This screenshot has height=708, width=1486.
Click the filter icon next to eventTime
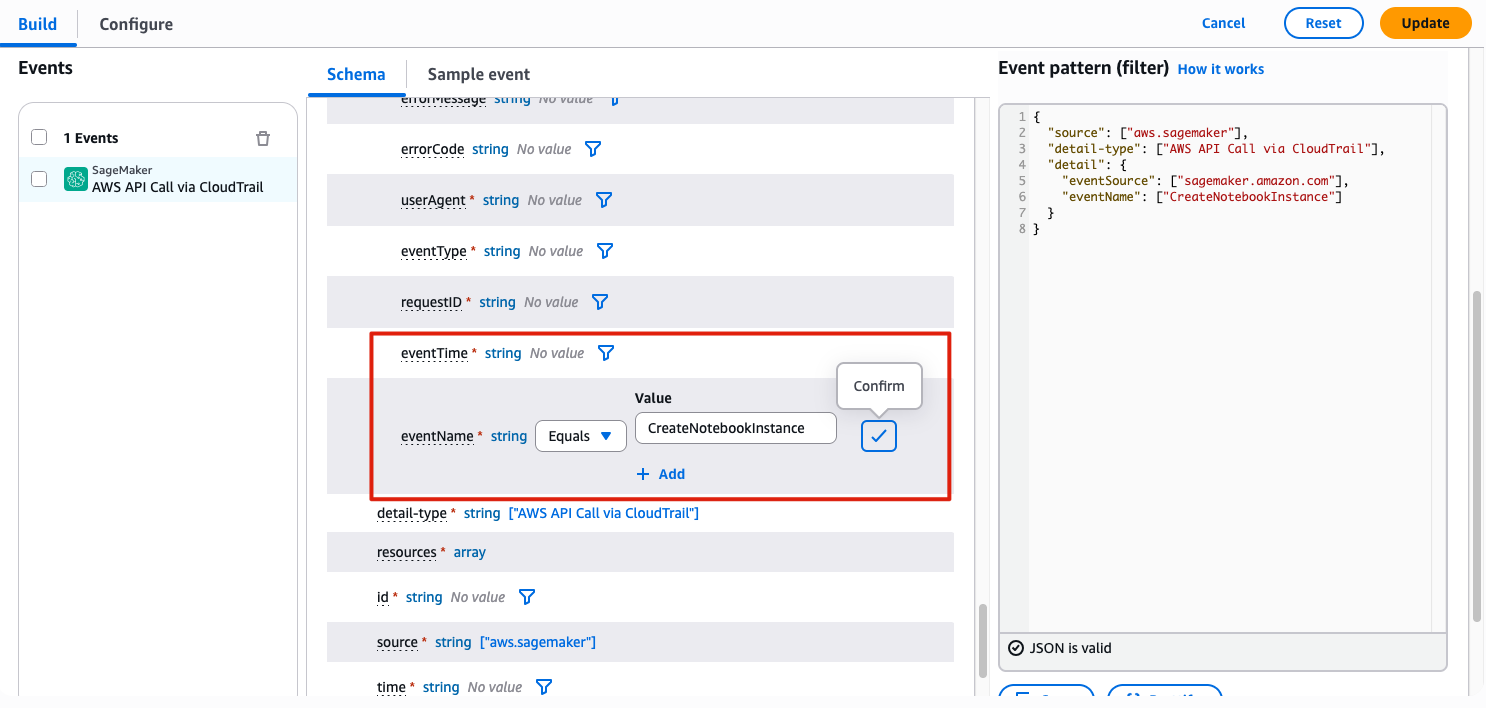606,353
